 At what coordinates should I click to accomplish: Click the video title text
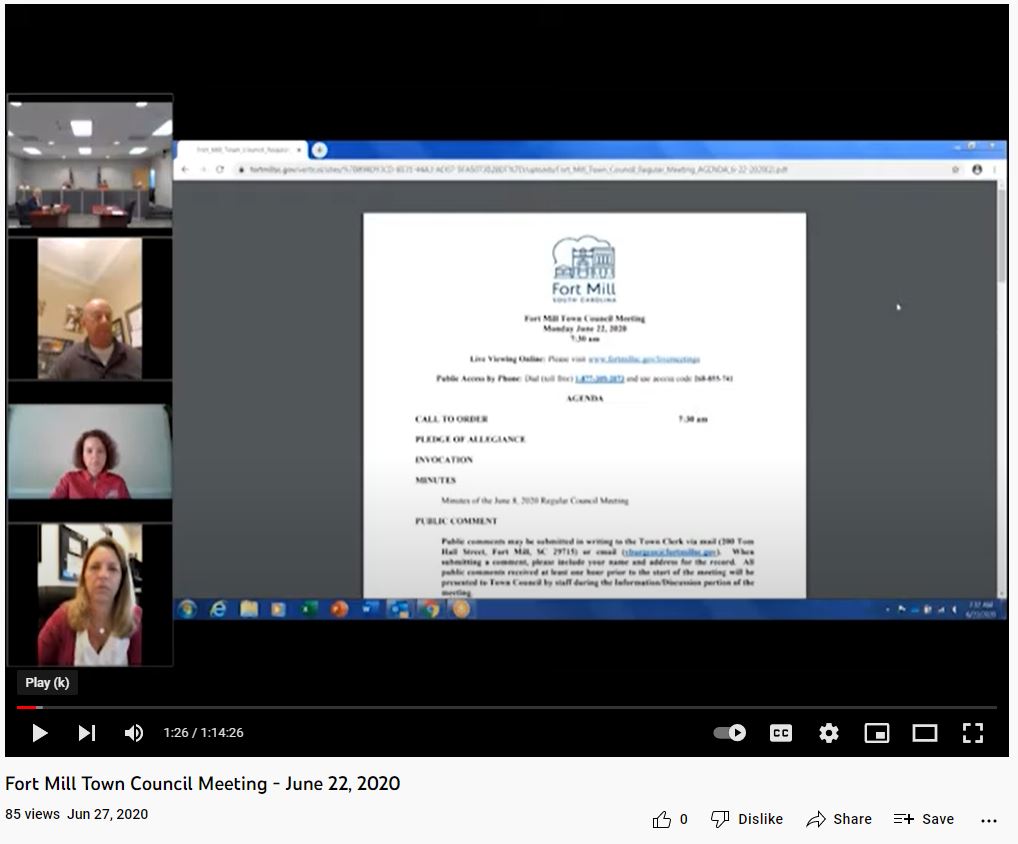coord(203,783)
